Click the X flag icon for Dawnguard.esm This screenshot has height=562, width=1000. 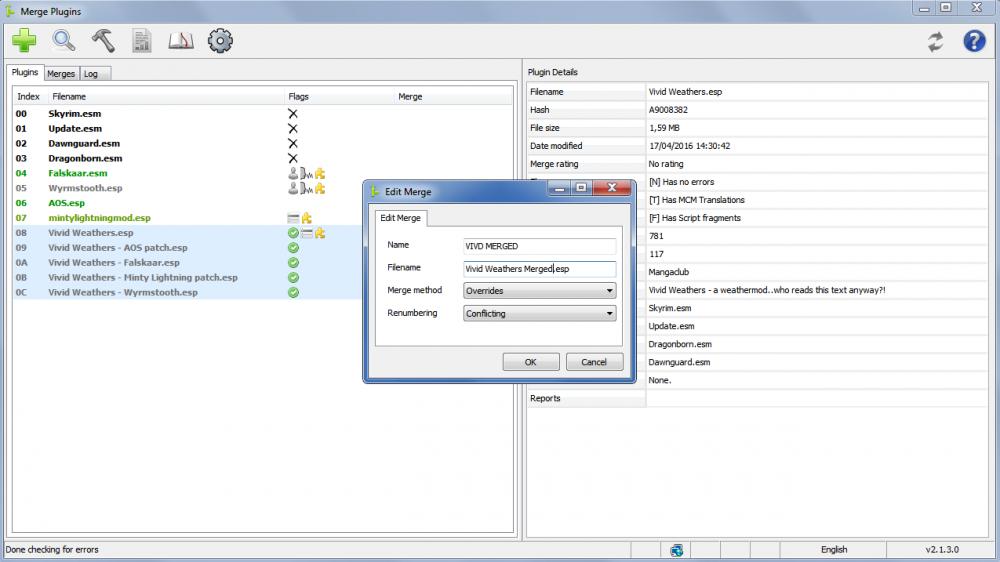[x=293, y=144]
